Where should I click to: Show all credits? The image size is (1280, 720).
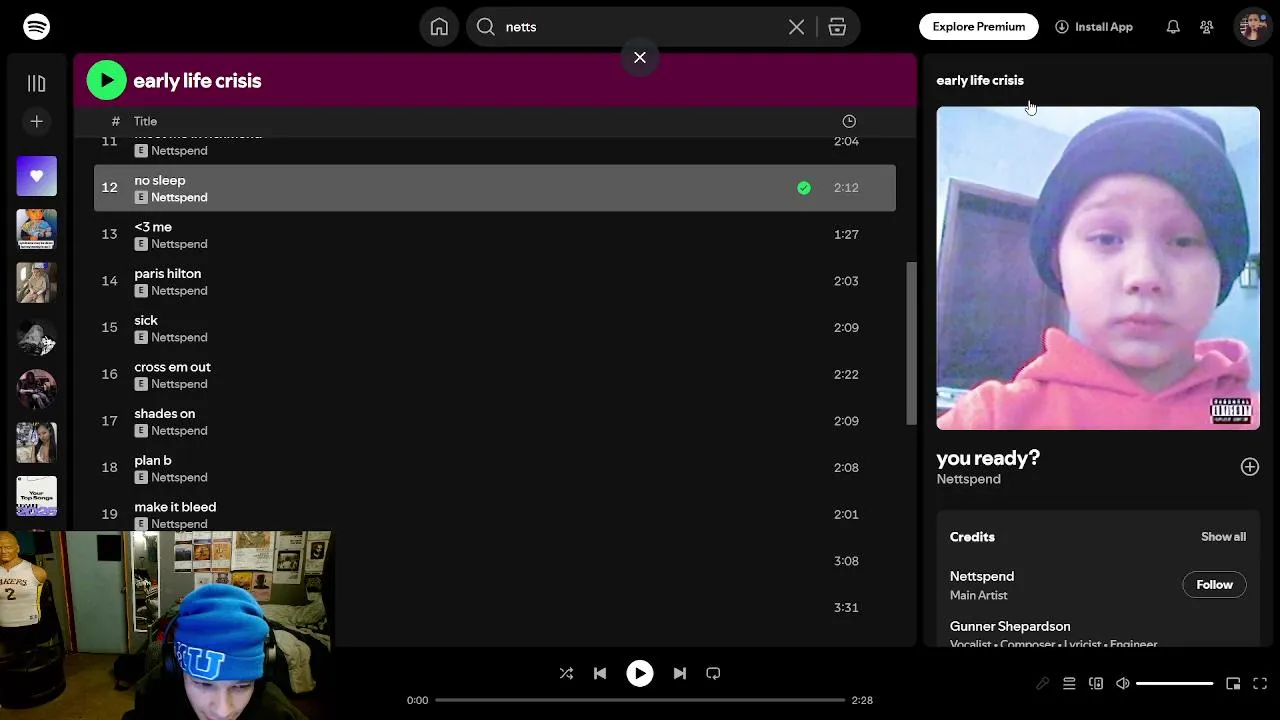click(x=1223, y=537)
